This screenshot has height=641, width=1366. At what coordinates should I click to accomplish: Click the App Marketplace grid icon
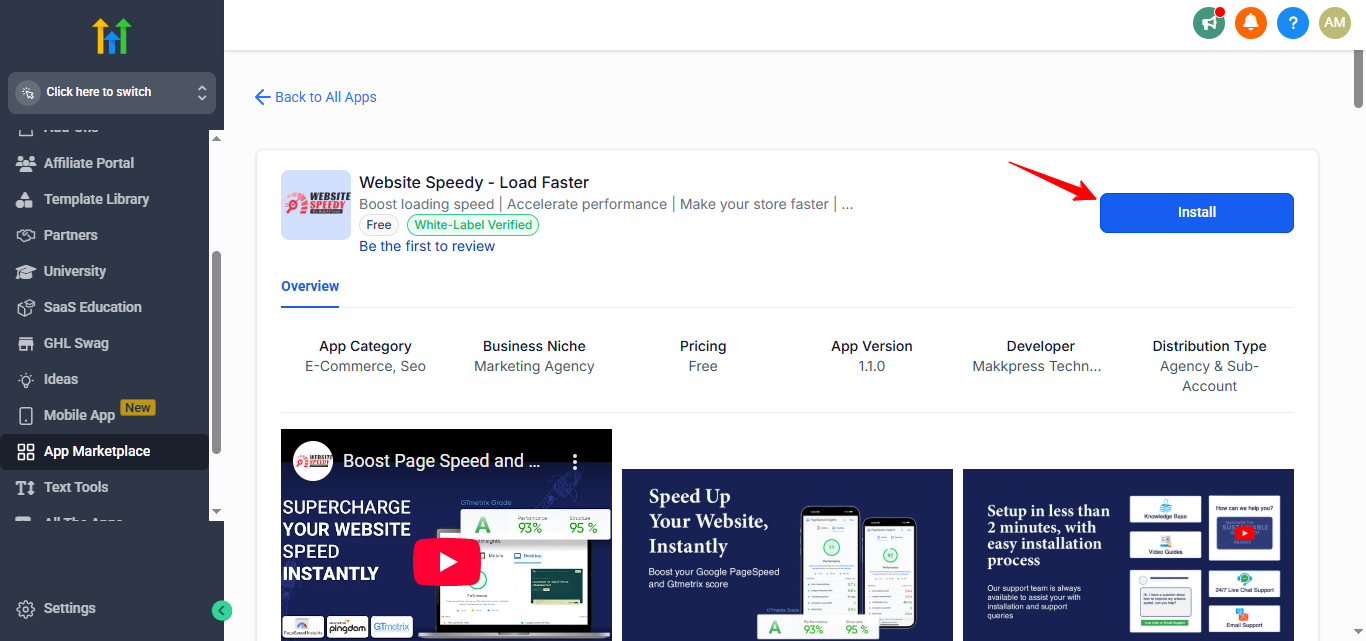click(x=26, y=451)
